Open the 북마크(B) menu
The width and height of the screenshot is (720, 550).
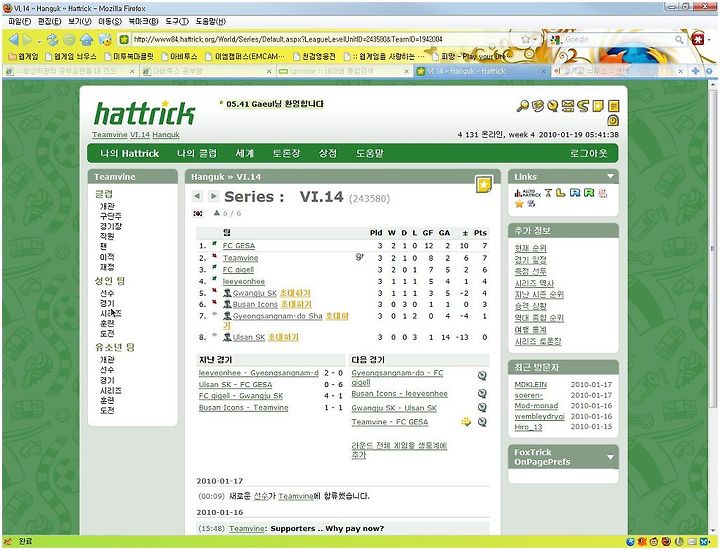pyautogui.click(x=143, y=22)
